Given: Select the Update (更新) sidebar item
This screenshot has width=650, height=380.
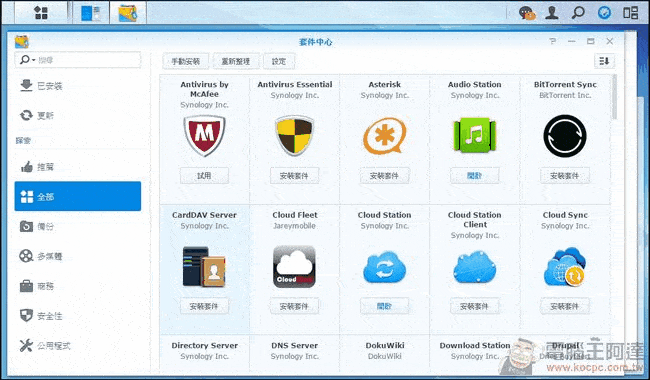Looking at the screenshot, I should [x=78, y=115].
